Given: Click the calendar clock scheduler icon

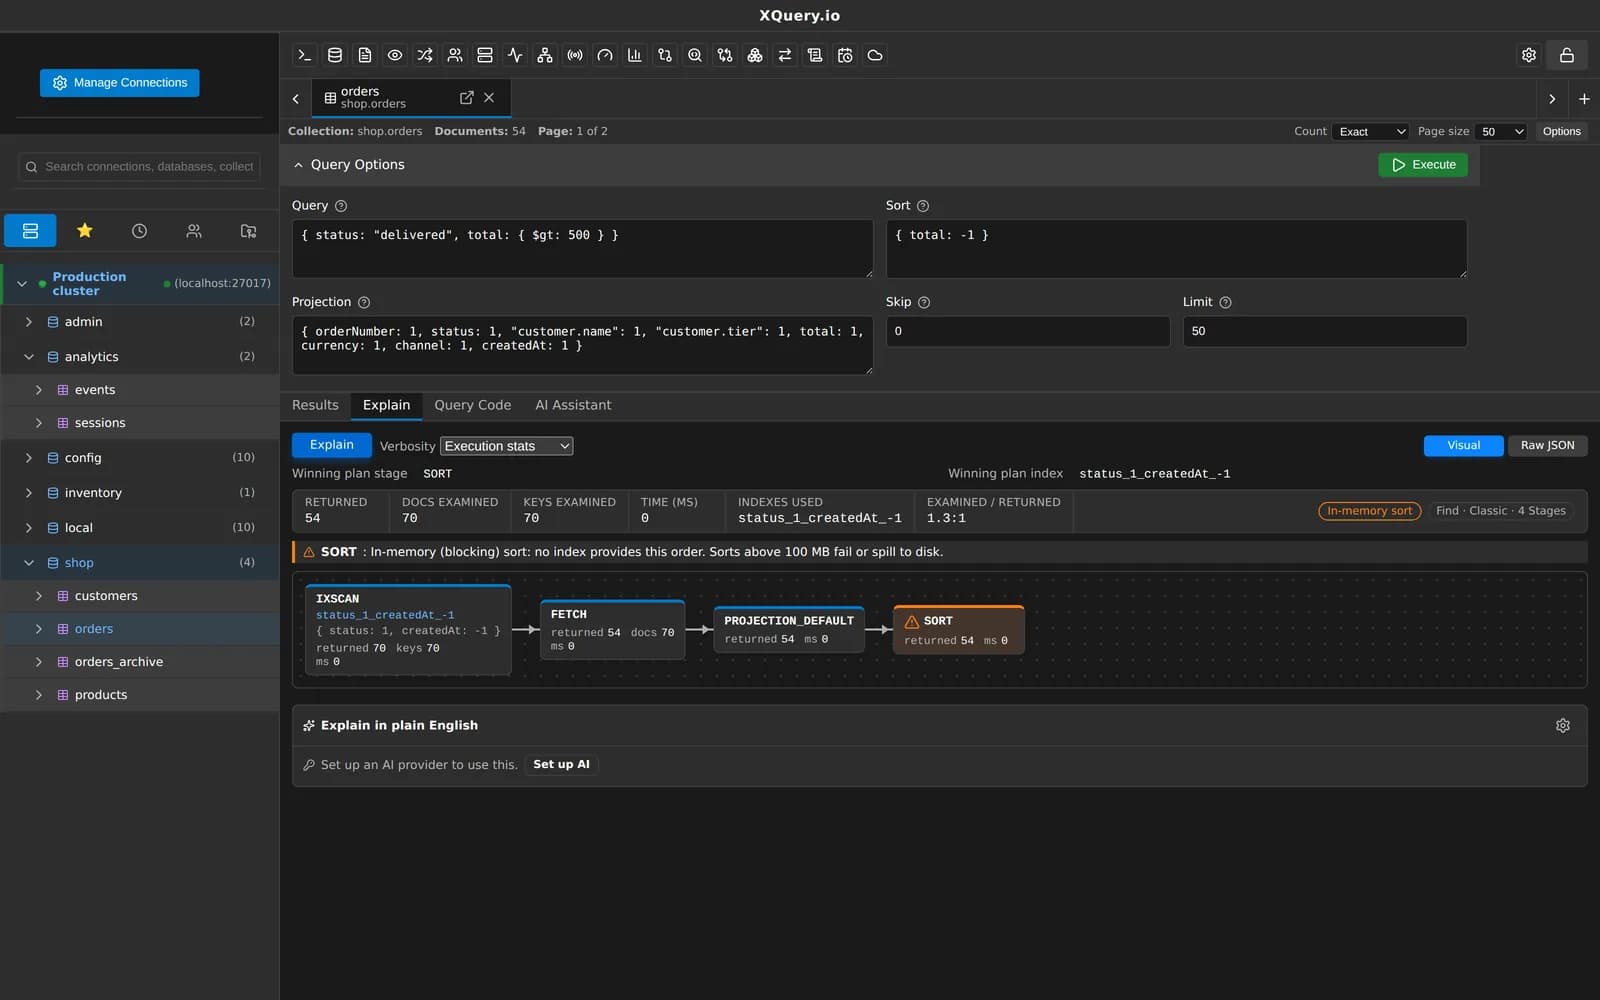Looking at the screenshot, I should 845,55.
